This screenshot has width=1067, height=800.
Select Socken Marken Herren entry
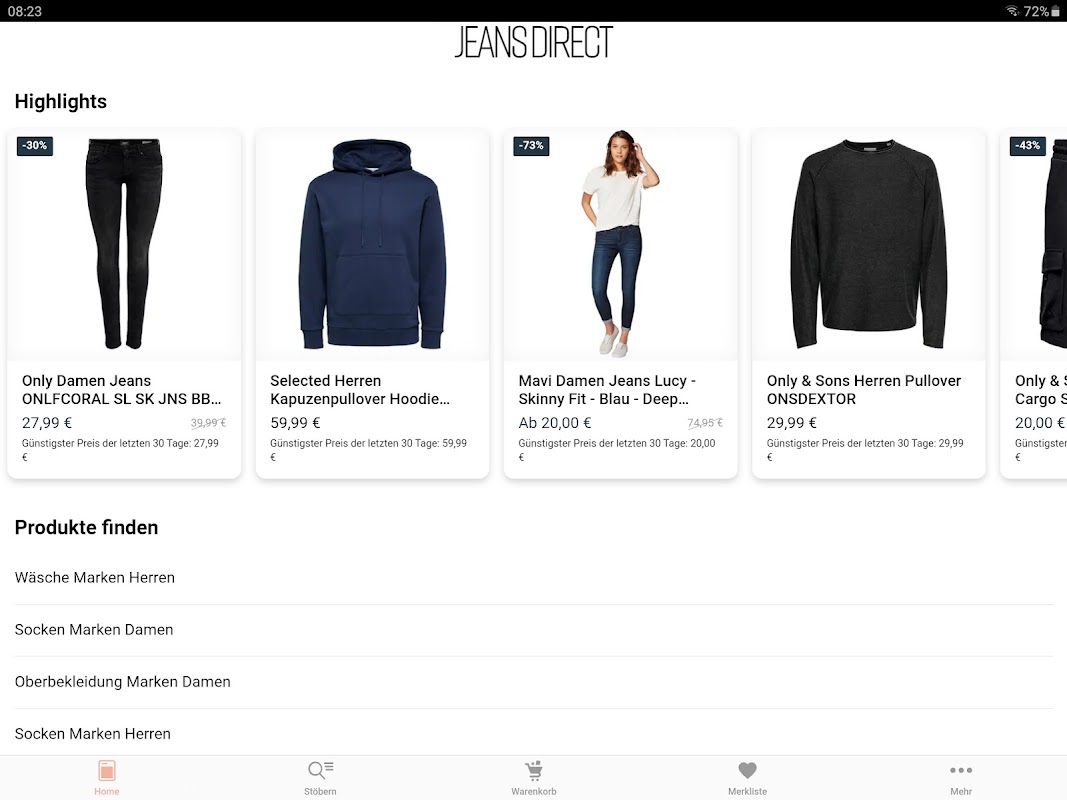pos(534,733)
